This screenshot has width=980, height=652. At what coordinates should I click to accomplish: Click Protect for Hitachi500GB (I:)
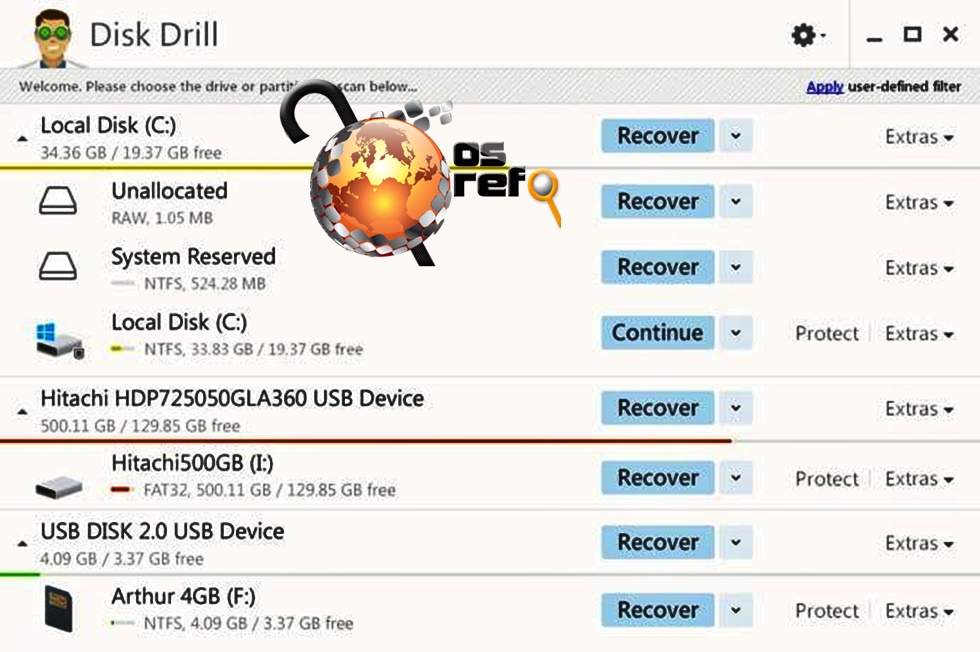click(827, 478)
